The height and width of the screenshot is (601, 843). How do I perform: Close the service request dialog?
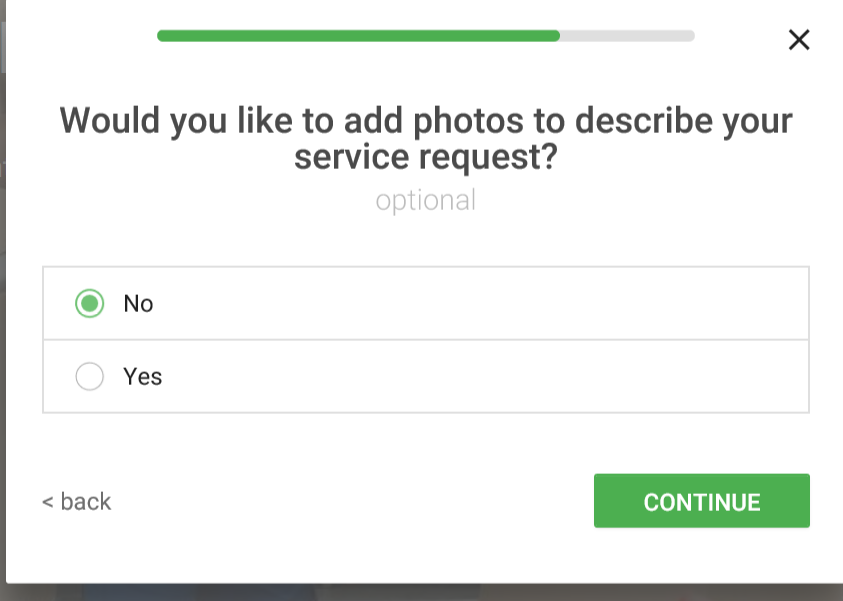pos(799,40)
